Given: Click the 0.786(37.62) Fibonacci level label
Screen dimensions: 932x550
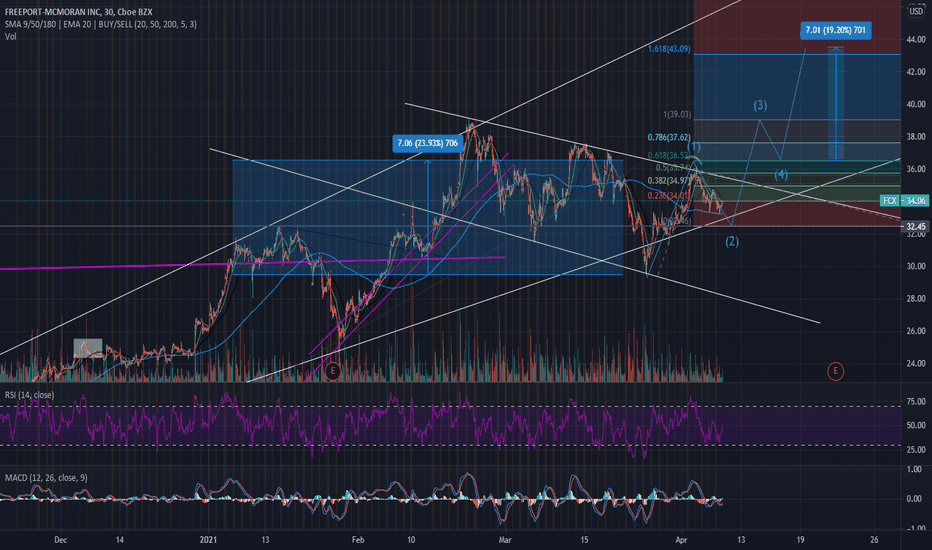Looking at the screenshot, I should (669, 137).
